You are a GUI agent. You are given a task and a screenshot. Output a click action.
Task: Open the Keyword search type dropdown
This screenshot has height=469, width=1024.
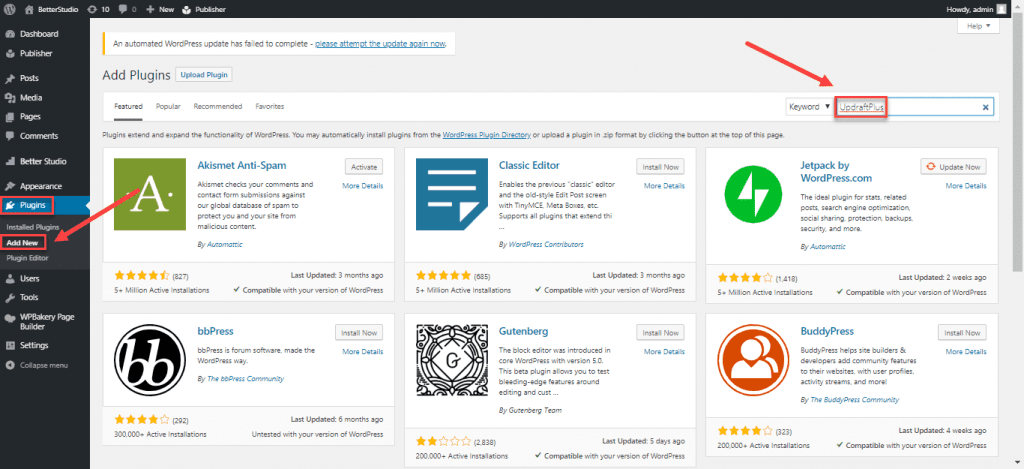click(809, 106)
